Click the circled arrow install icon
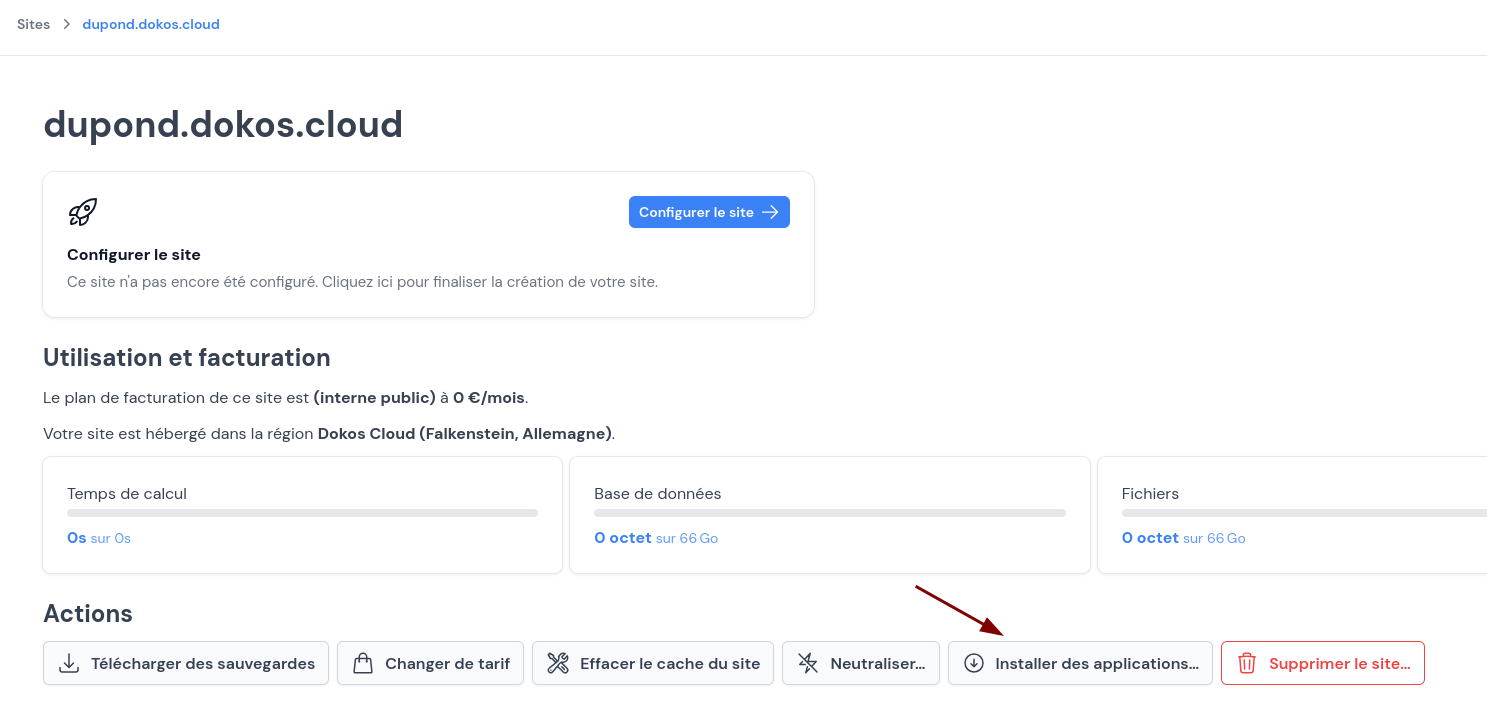The image size is (1487, 728). click(x=973, y=663)
